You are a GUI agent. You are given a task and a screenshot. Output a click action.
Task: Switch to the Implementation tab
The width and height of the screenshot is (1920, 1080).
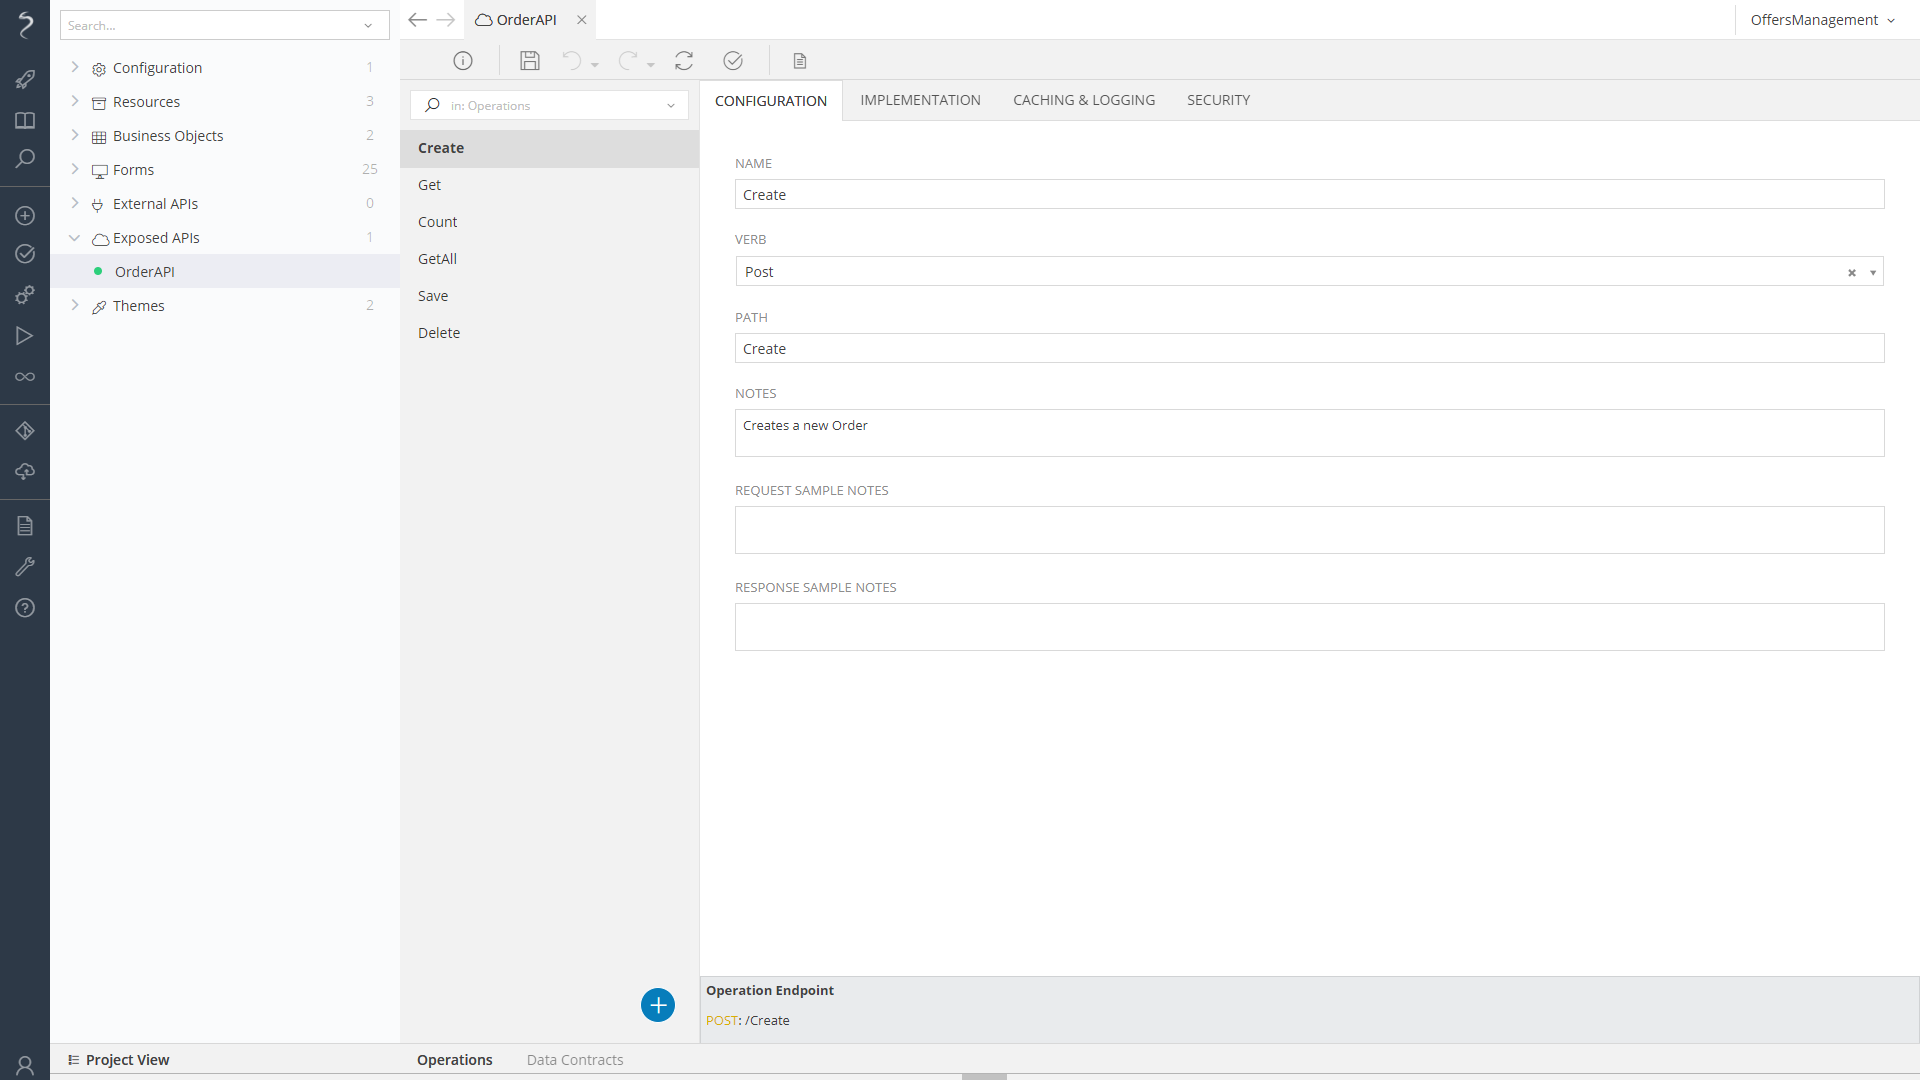[x=920, y=100]
